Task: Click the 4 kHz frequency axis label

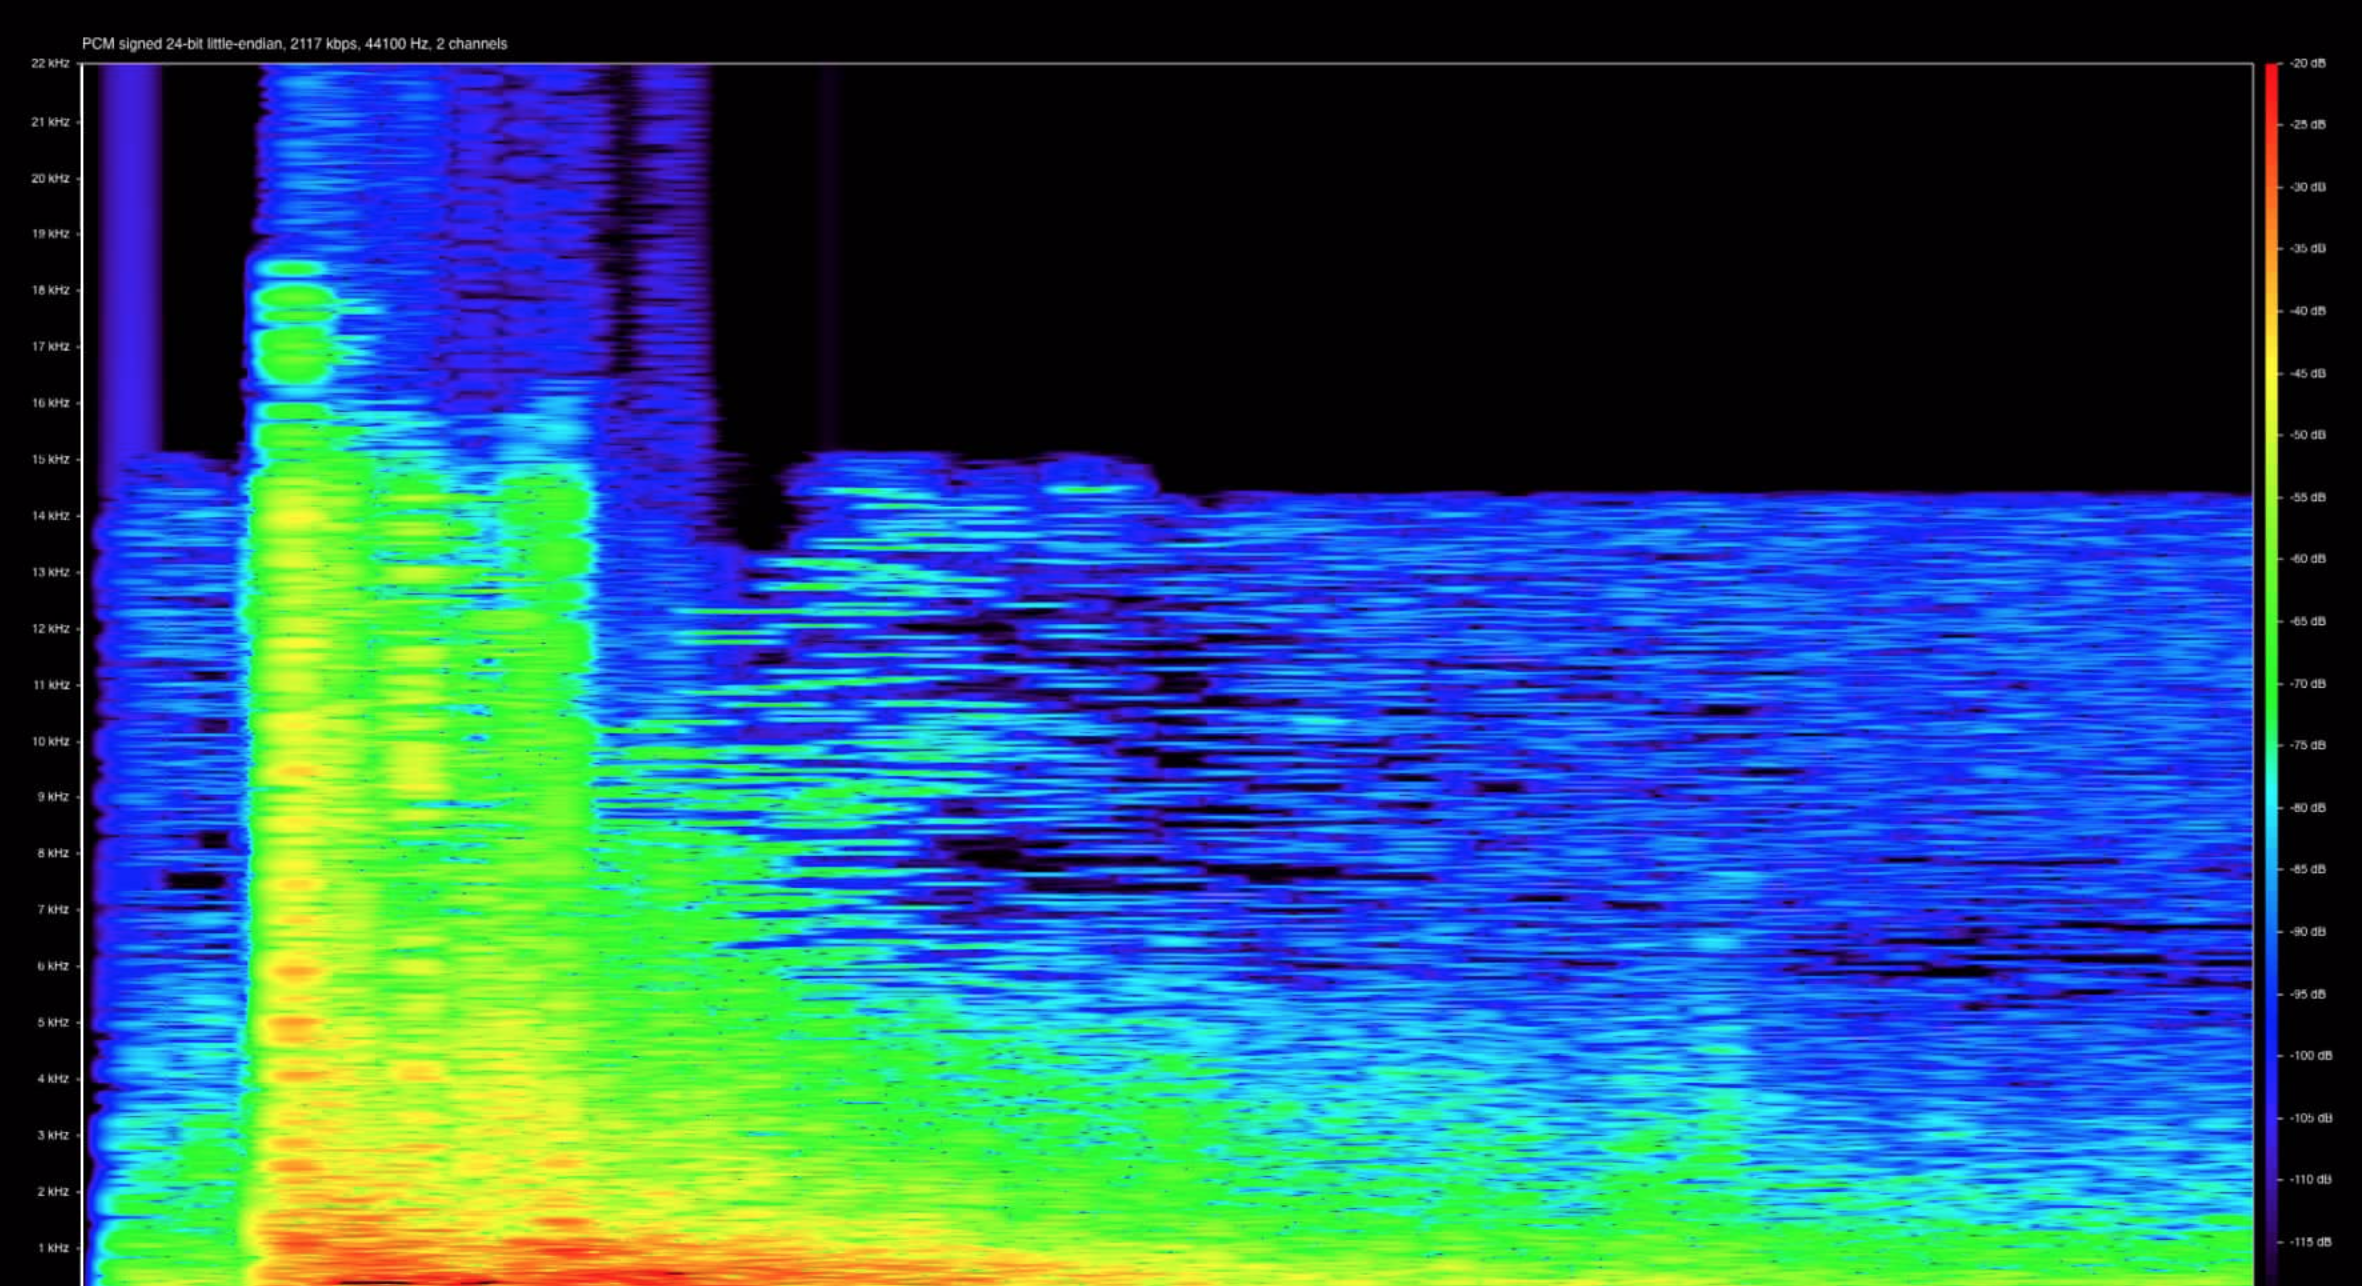Action: (53, 1079)
